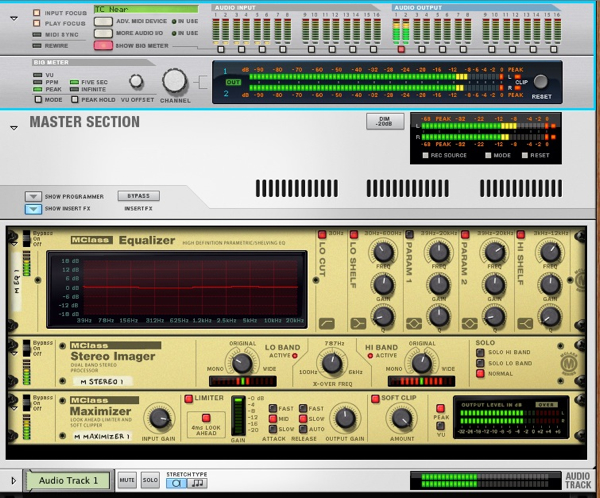Select SLOW attack on Maximizer
600x498 pixels.
tap(273, 429)
